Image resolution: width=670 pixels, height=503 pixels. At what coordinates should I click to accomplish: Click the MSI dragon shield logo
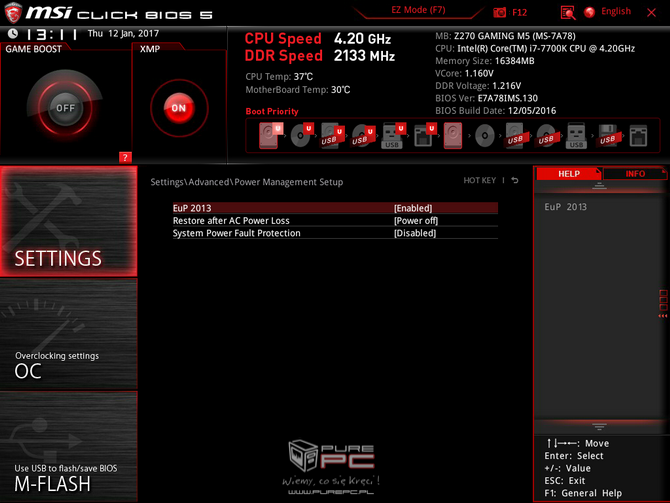click(13, 12)
